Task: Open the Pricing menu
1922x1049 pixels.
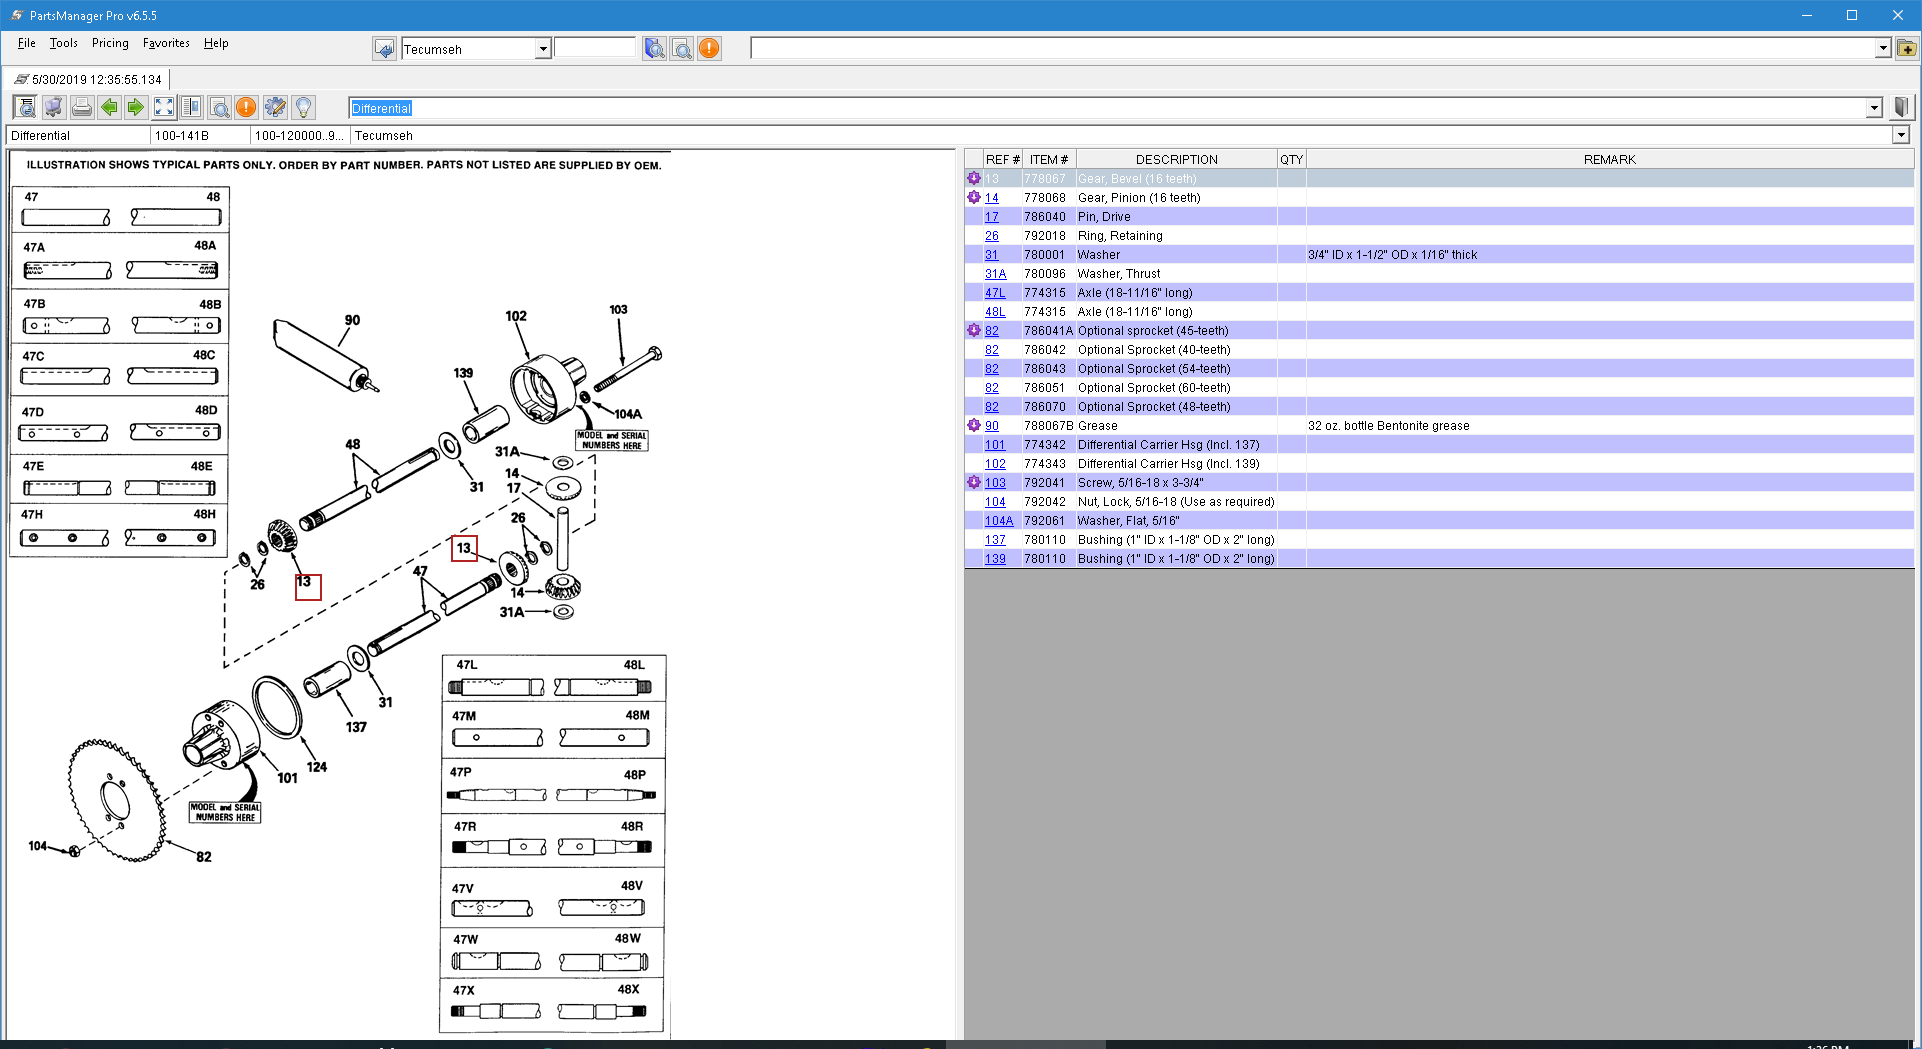Action: (110, 43)
